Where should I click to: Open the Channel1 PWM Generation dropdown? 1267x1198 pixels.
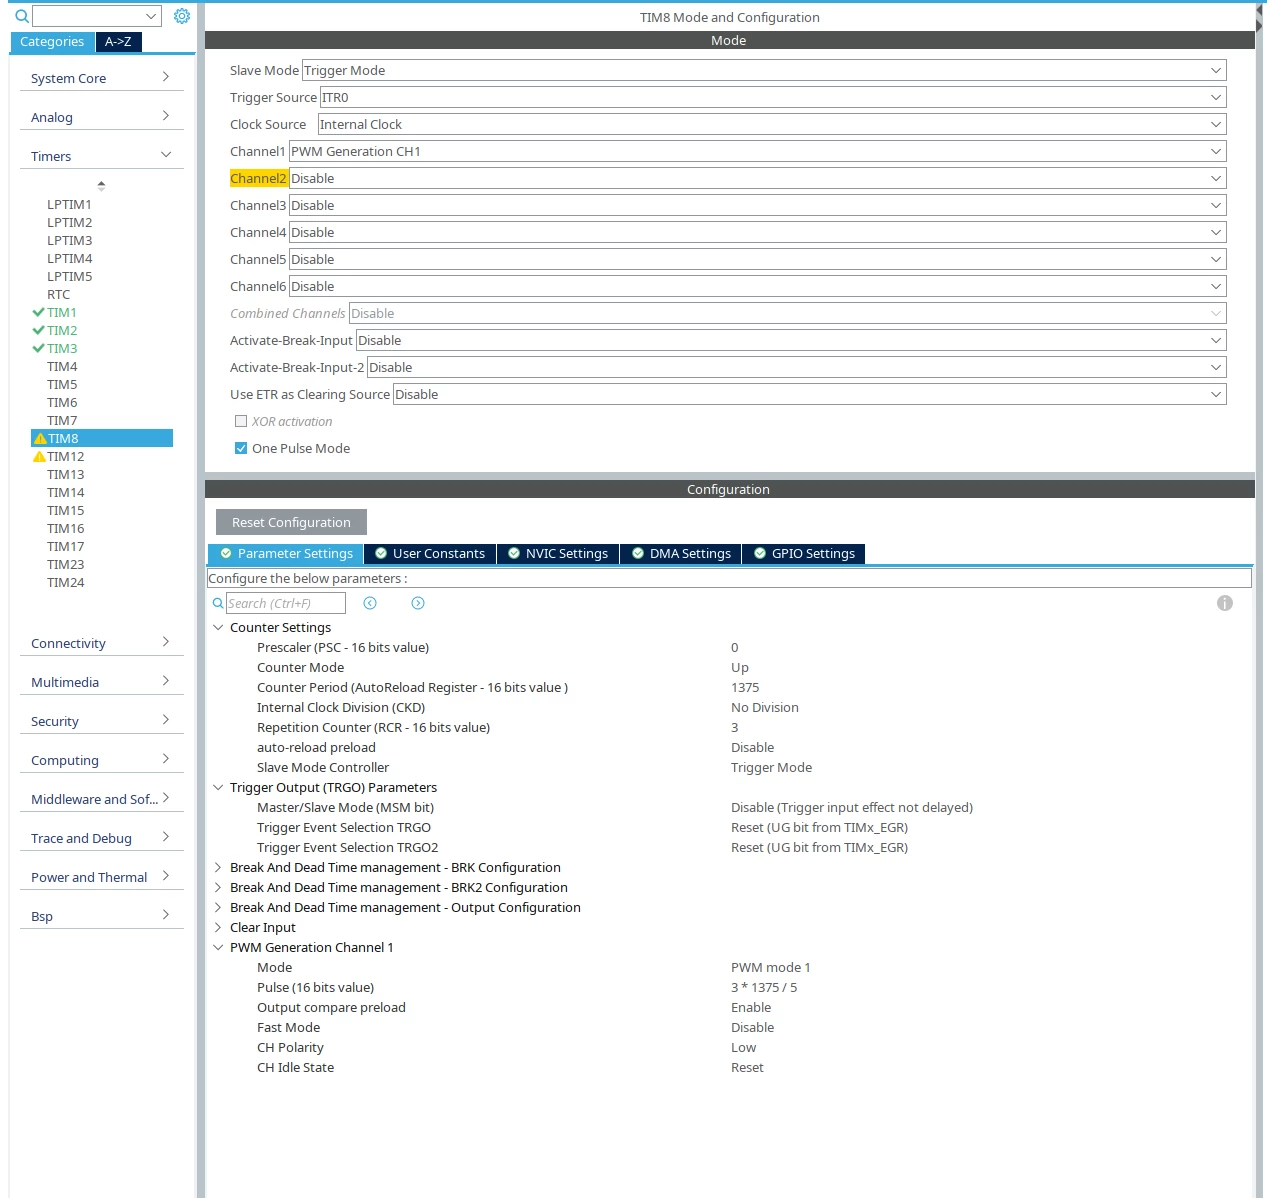pyautogui.click(x=758, y=151)
